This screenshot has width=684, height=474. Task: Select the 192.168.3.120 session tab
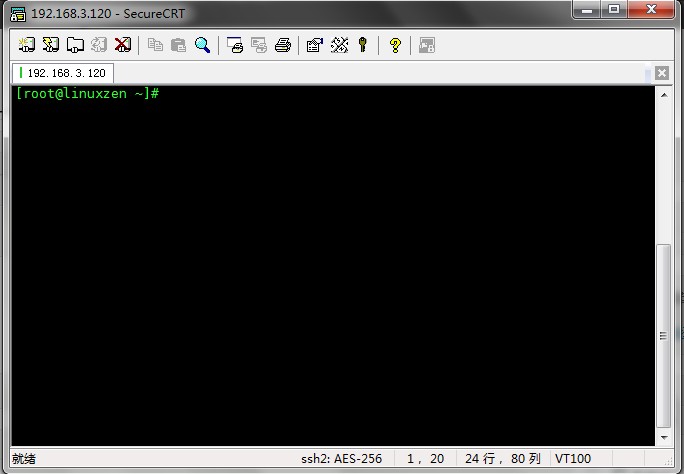tap(63, 73)
